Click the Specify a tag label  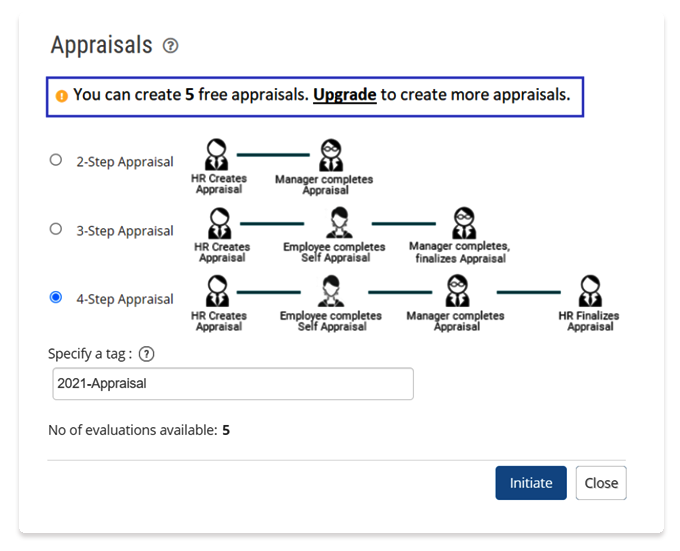pos(90,354)
